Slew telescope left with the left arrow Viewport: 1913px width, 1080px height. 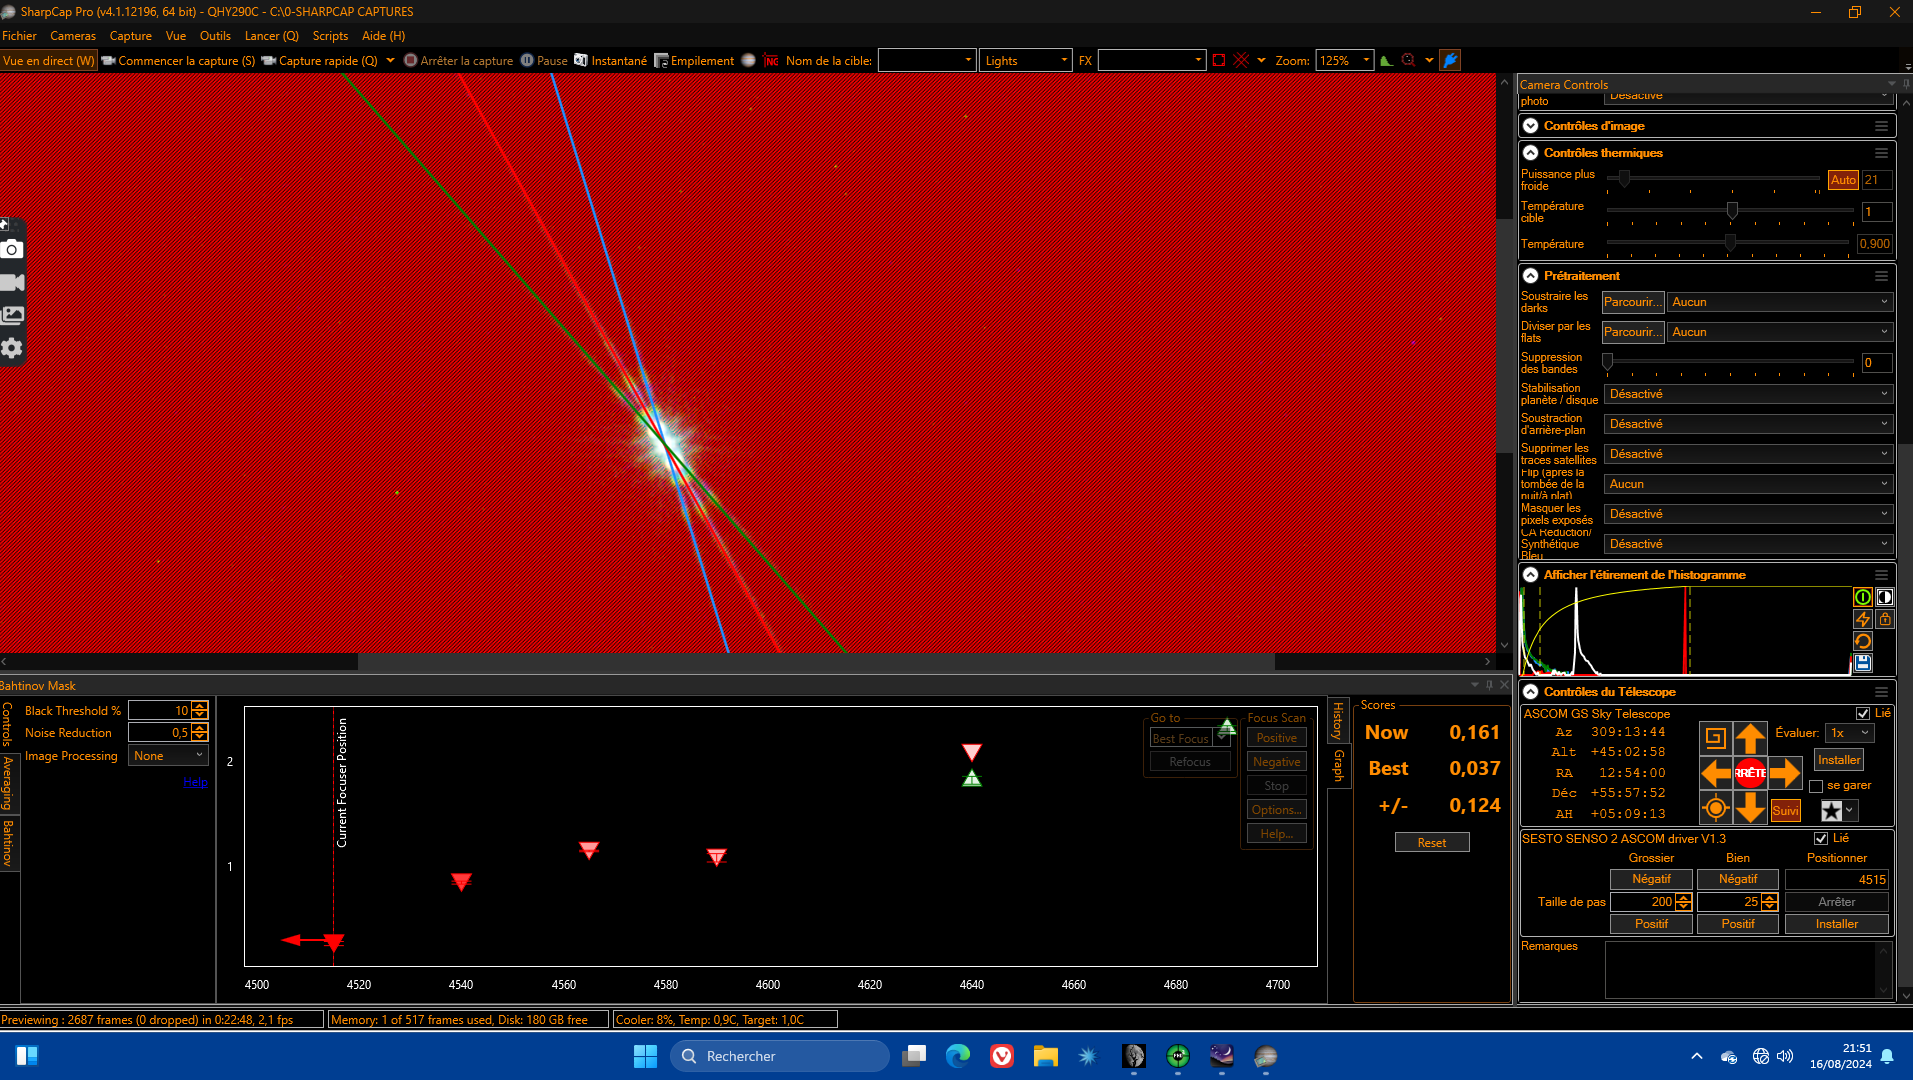tap(1716, 773)
